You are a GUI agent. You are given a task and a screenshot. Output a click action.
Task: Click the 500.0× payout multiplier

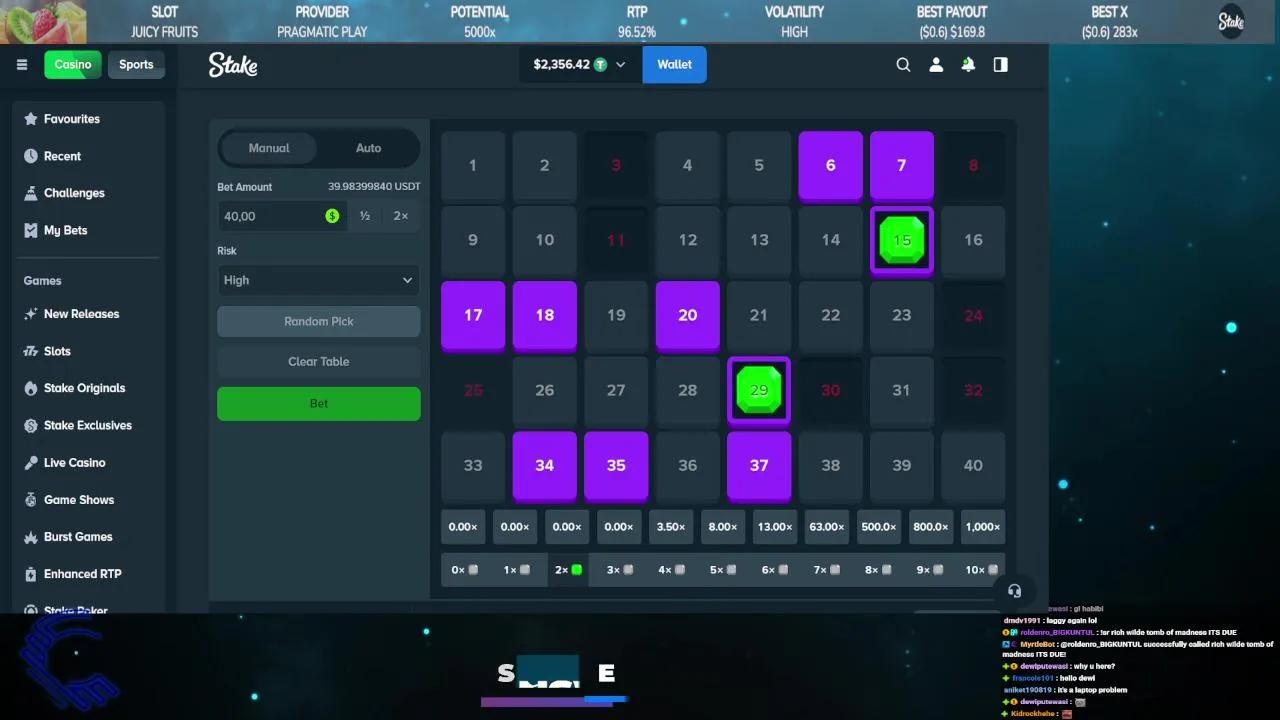click(878, 527)
